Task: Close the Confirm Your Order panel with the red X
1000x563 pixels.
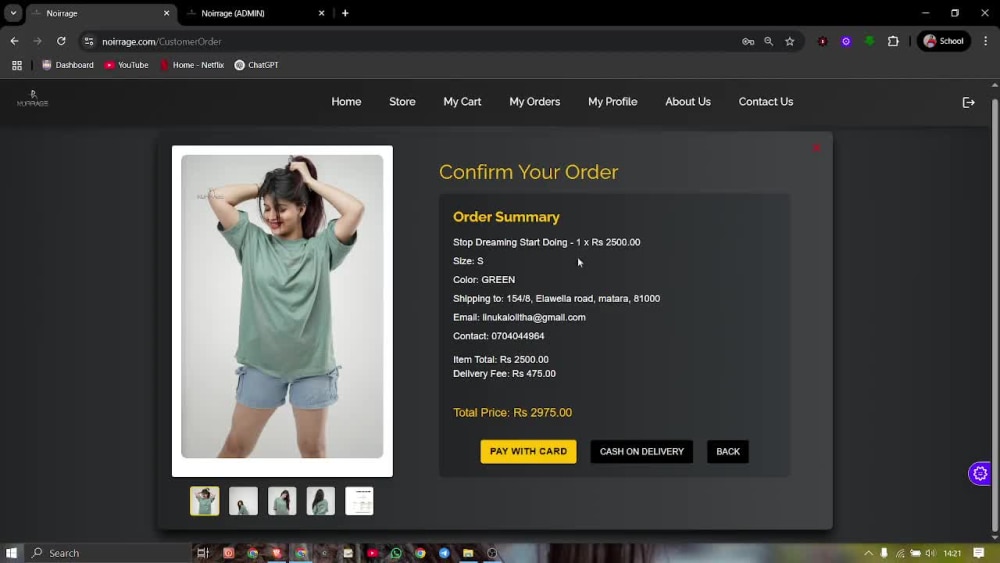Action: (816, 148)
